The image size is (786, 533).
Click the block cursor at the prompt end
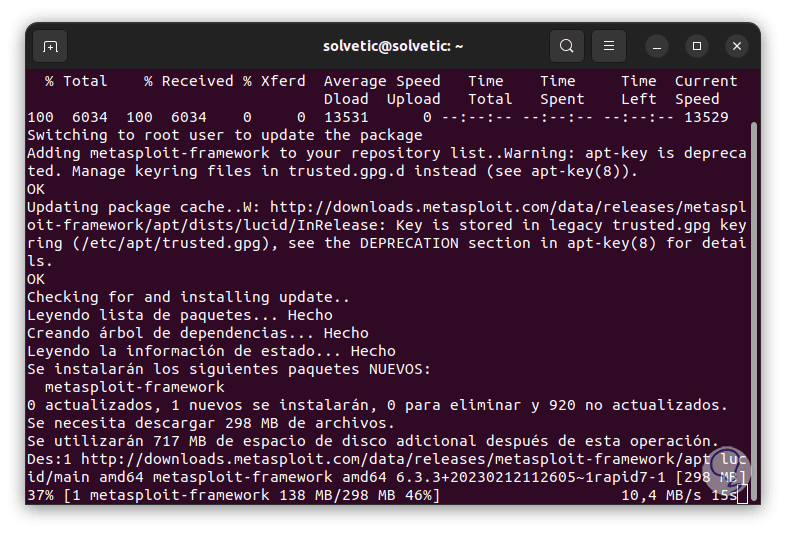coord(742,495)
